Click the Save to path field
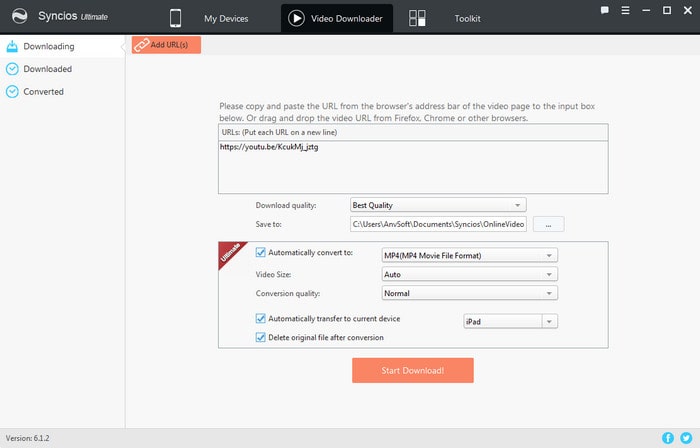The image size is (700, 448). [x=438, y=224]
